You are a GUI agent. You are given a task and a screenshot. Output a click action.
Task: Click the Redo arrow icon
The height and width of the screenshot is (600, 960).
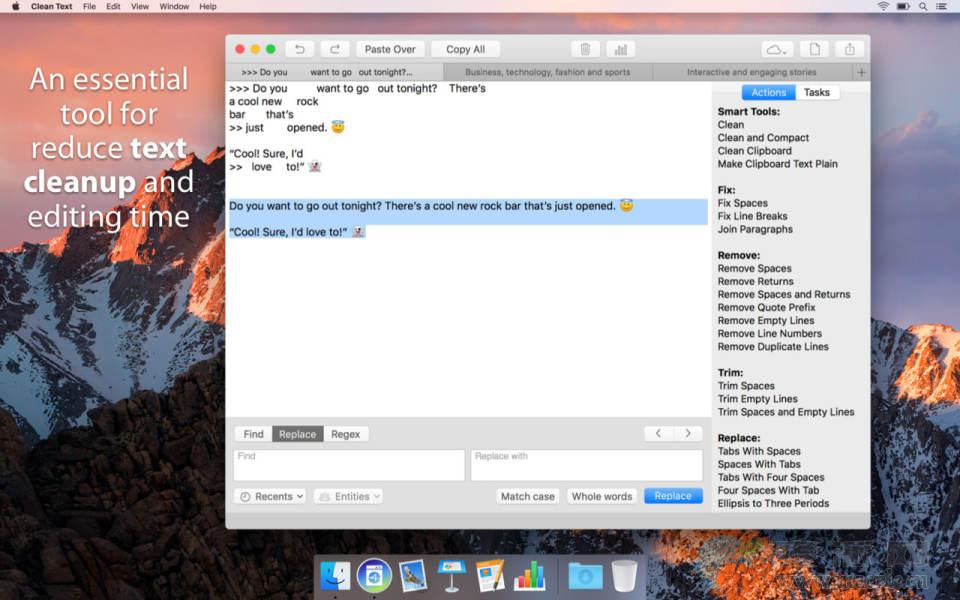point(335,49)
